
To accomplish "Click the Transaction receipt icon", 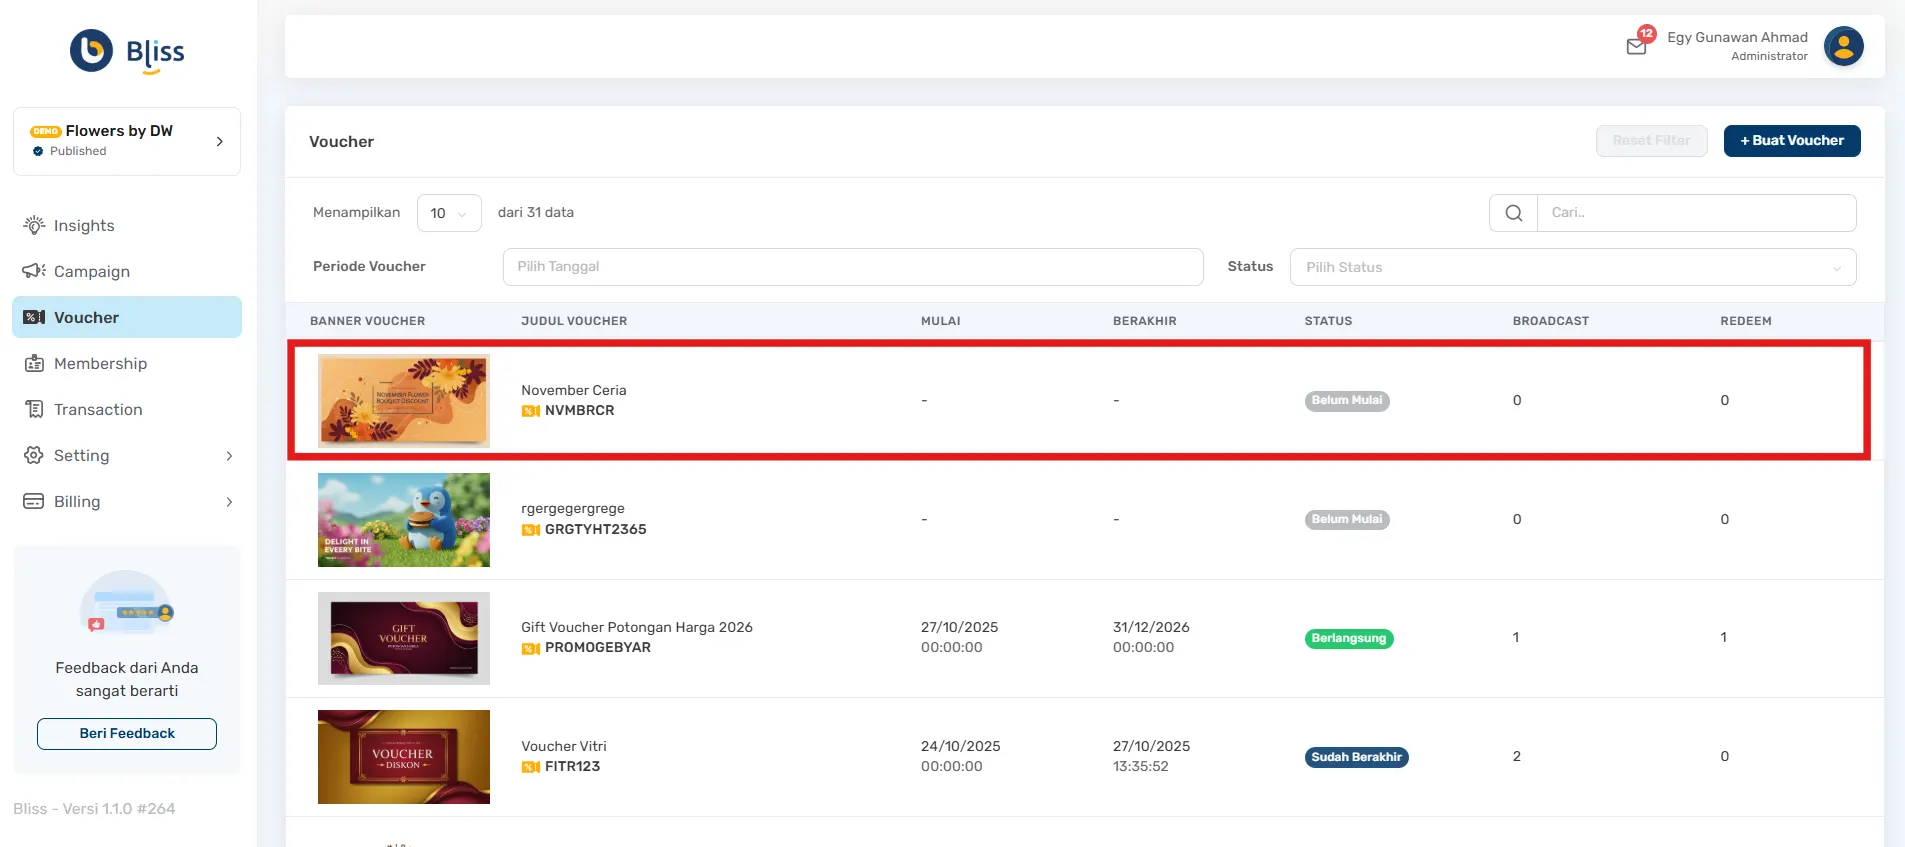I will pos(34,409).
